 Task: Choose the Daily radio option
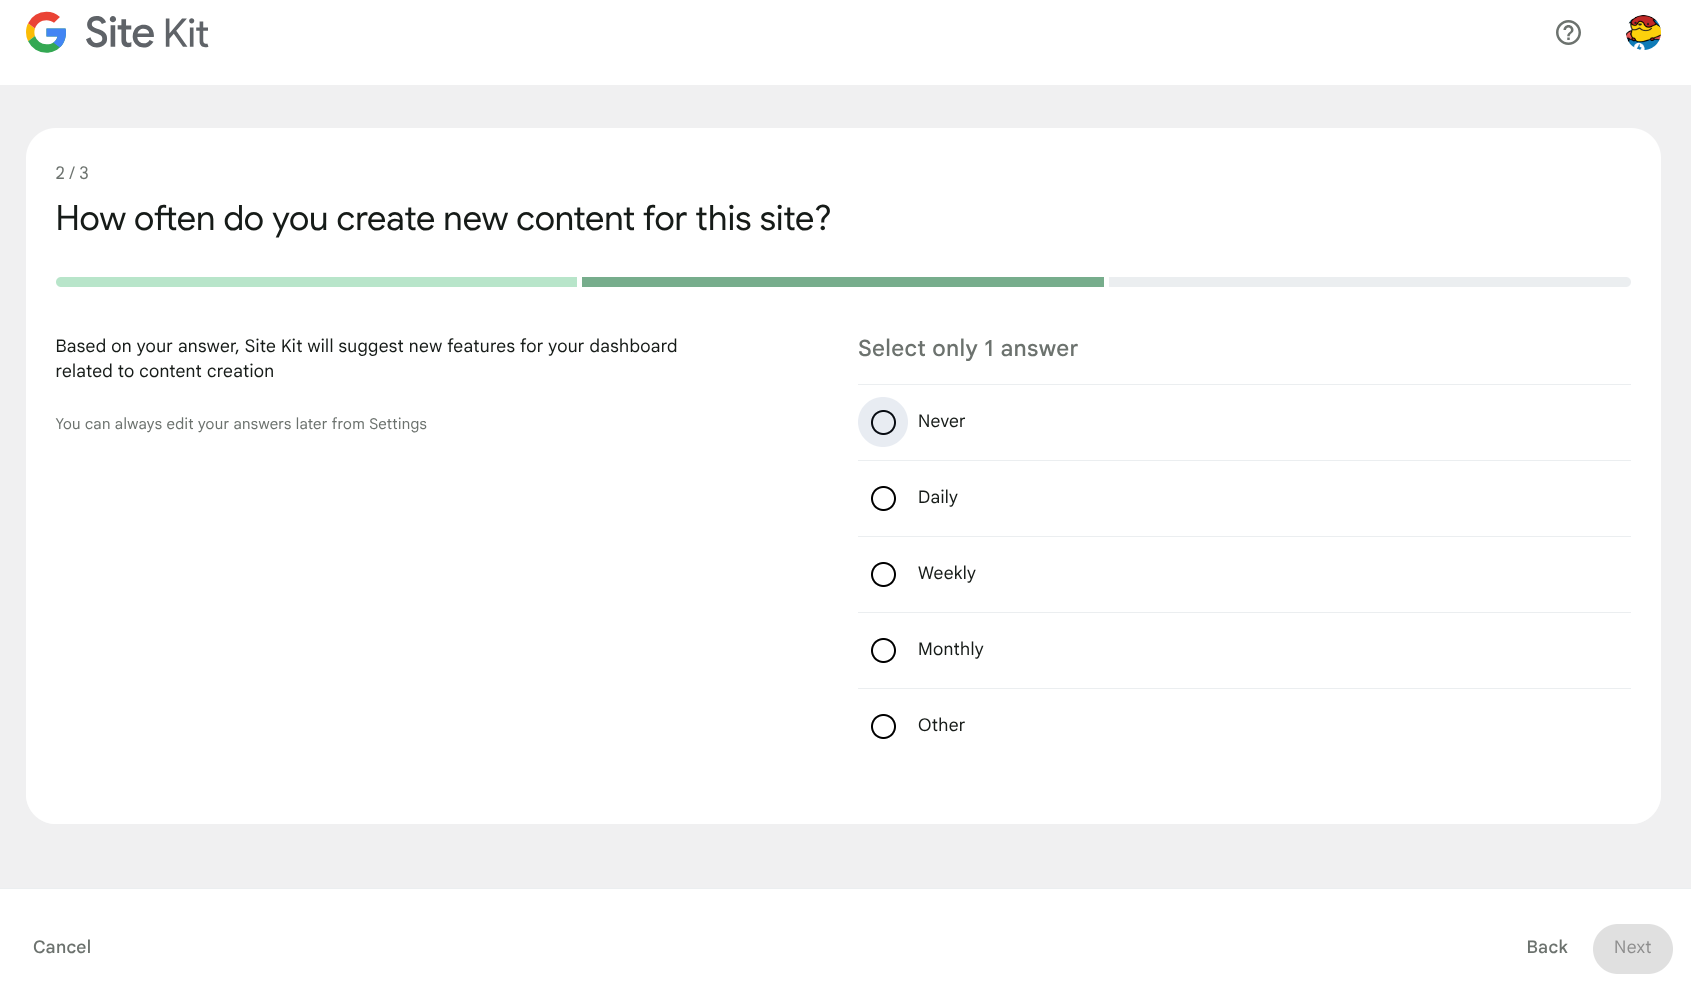pyautogui.click(x=883, y=498)
